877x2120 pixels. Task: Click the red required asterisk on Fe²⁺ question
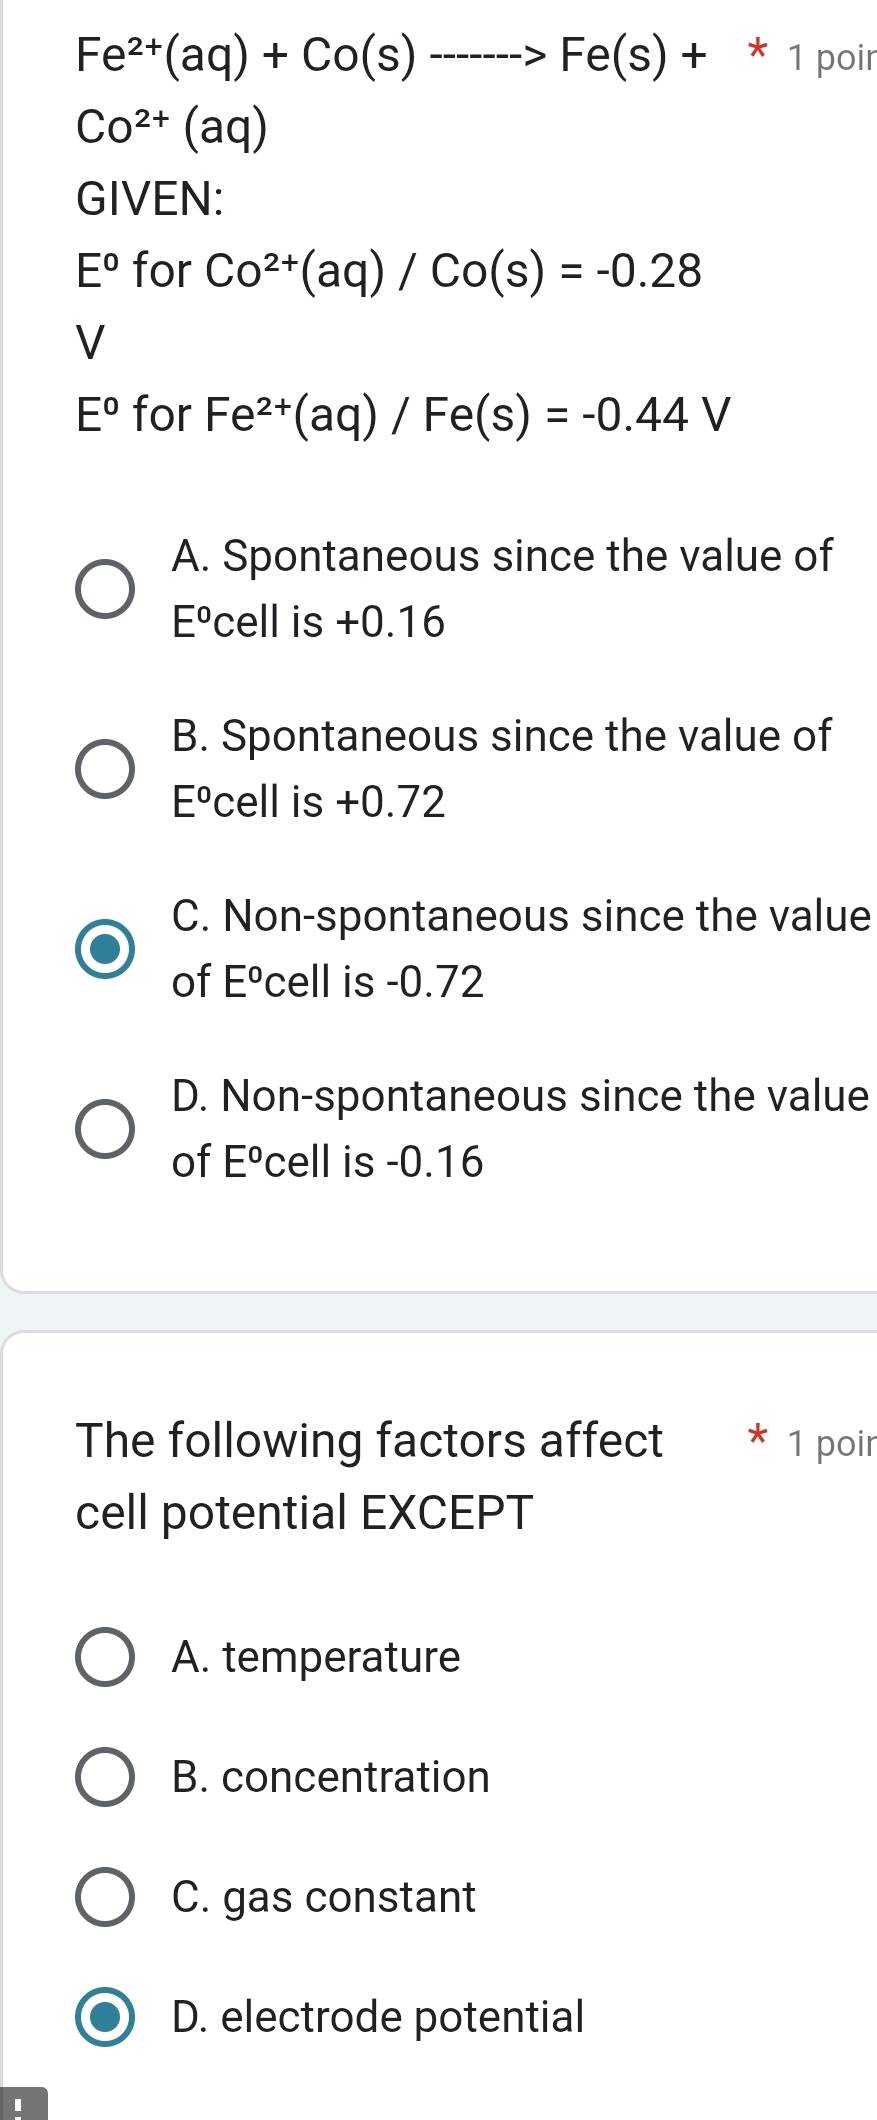(759, 52)
